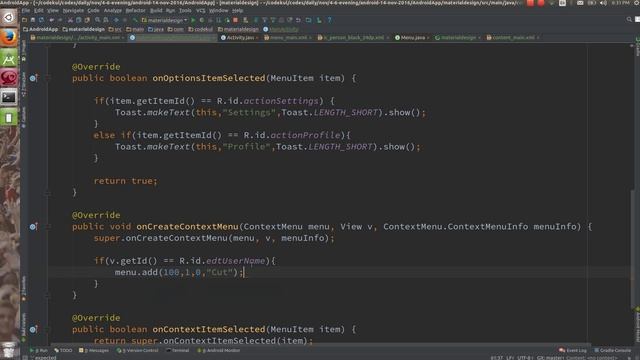This screenshot has width=640, height=360.
Task: Close the Activity.java tab
Action: point(257,38)
